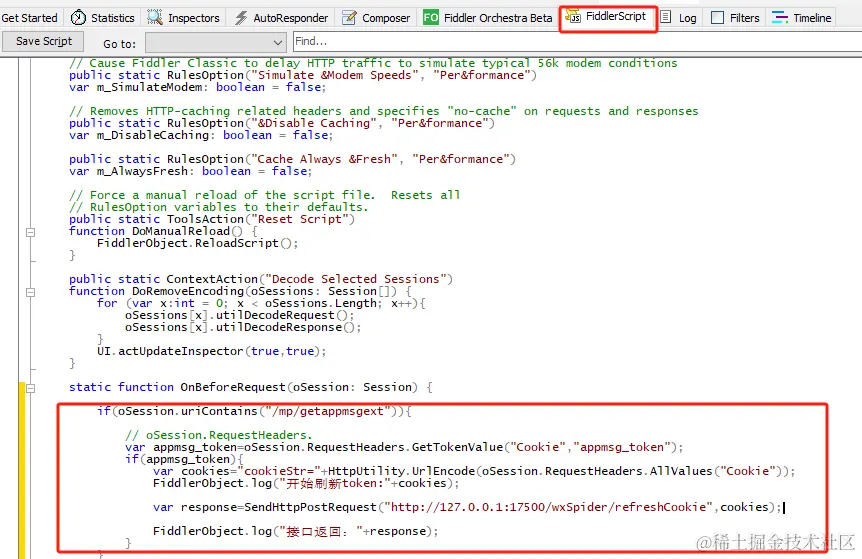Click the comment 'Force a manual reload'

264,195
